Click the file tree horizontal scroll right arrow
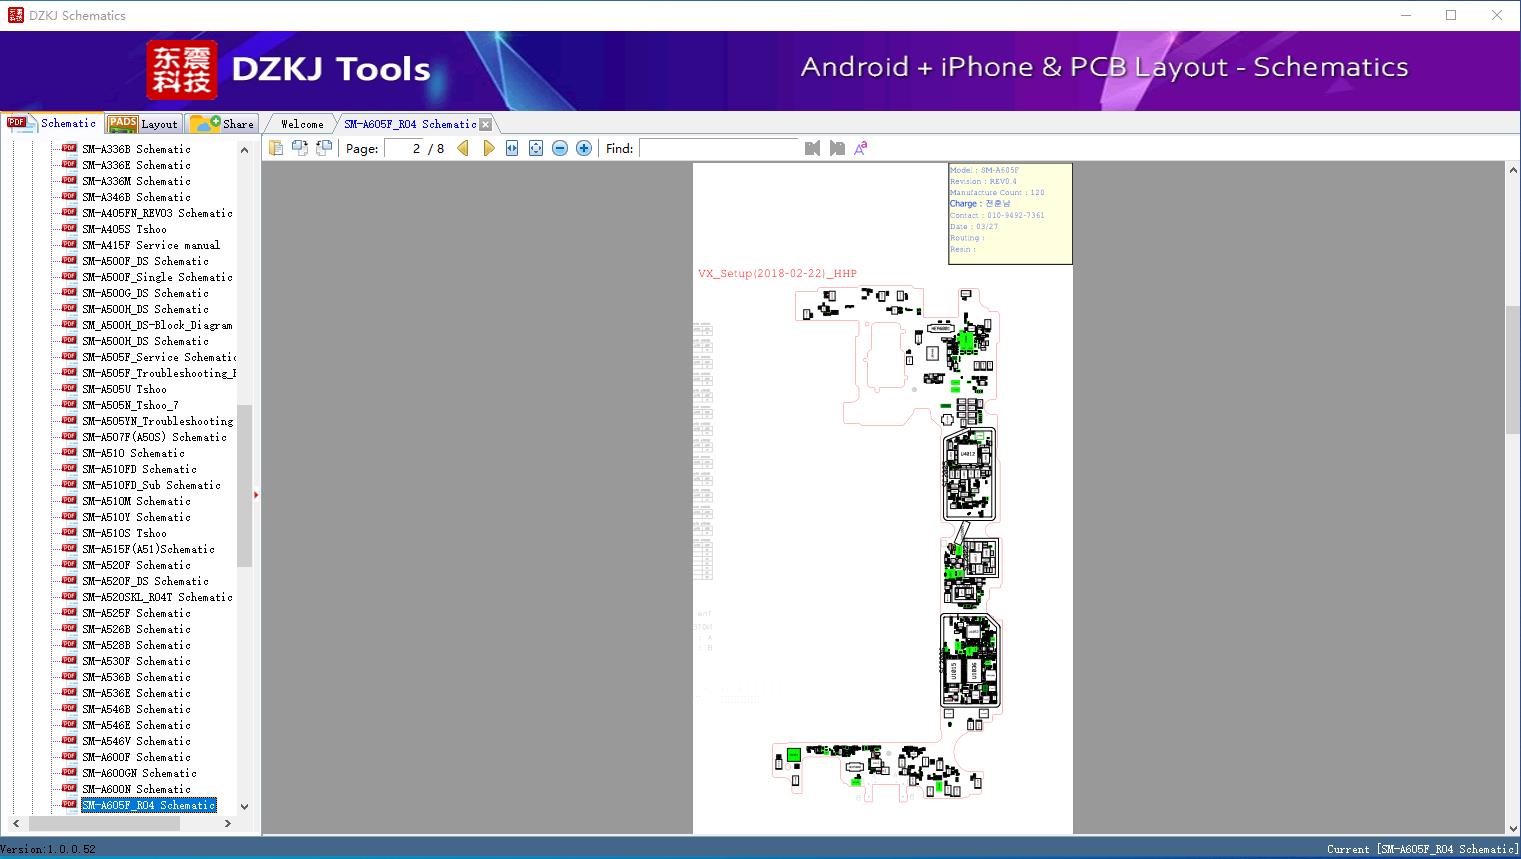Viewport: 1521px width, 859px height. 228,824
